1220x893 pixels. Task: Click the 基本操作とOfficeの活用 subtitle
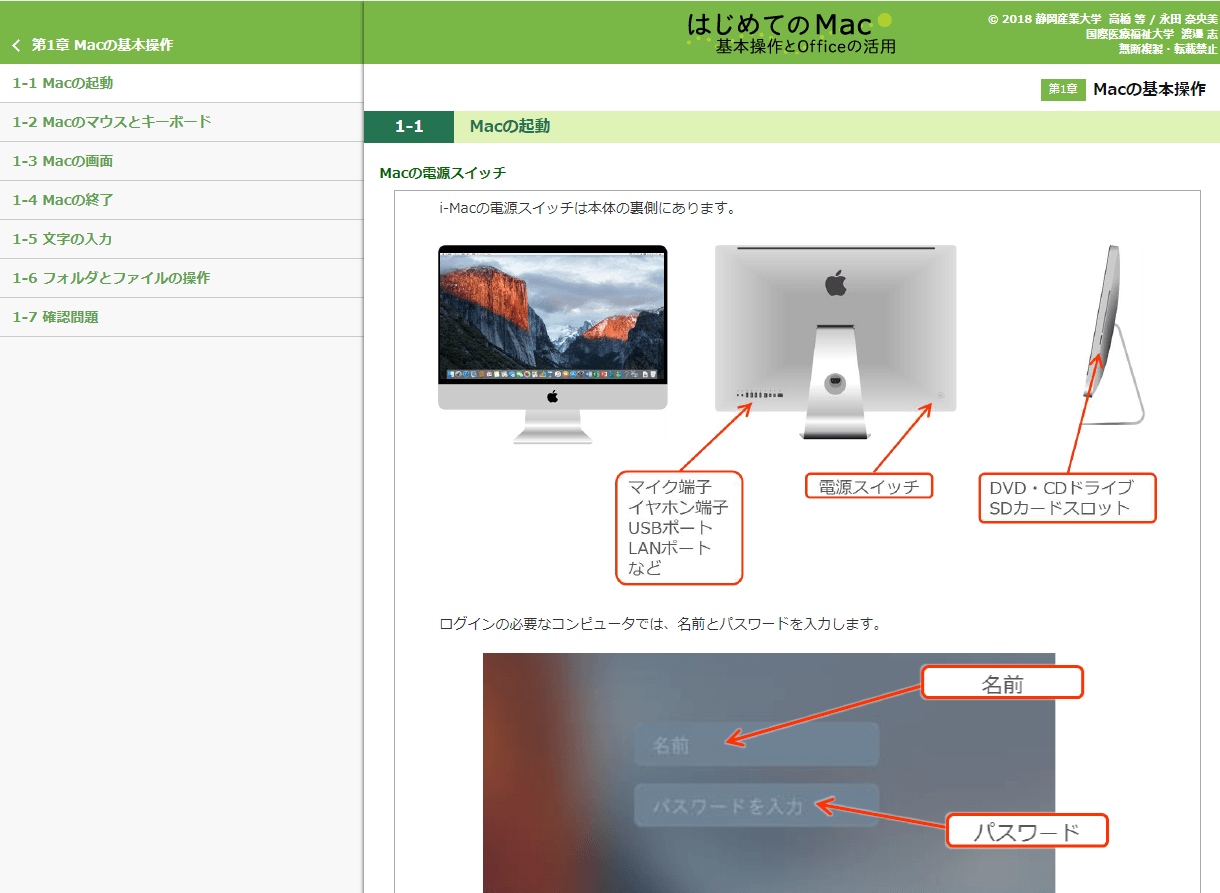[806, 47]
